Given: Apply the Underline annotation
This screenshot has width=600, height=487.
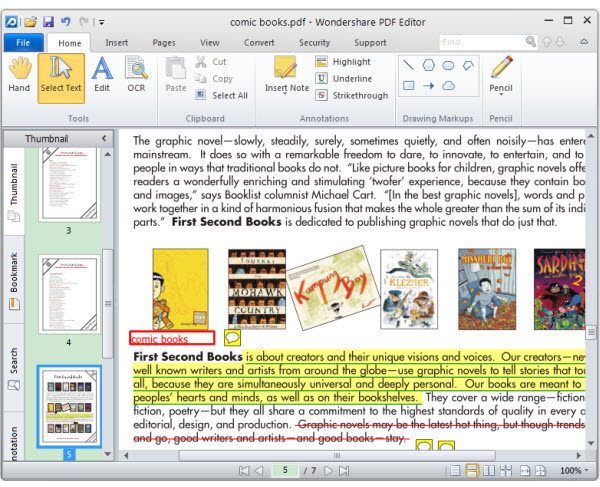Looking at the screenshot, I should tap(344, 78).
